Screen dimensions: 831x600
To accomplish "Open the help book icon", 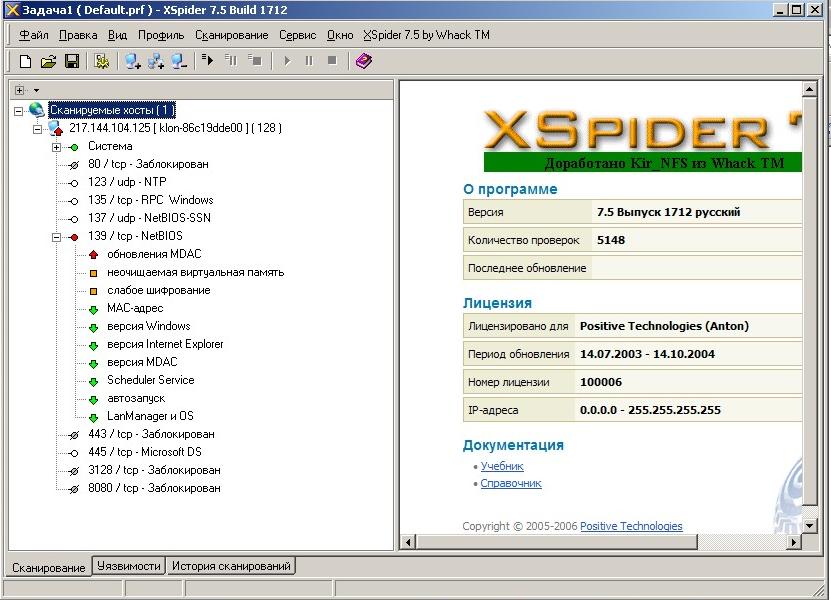I will point(364,61).
